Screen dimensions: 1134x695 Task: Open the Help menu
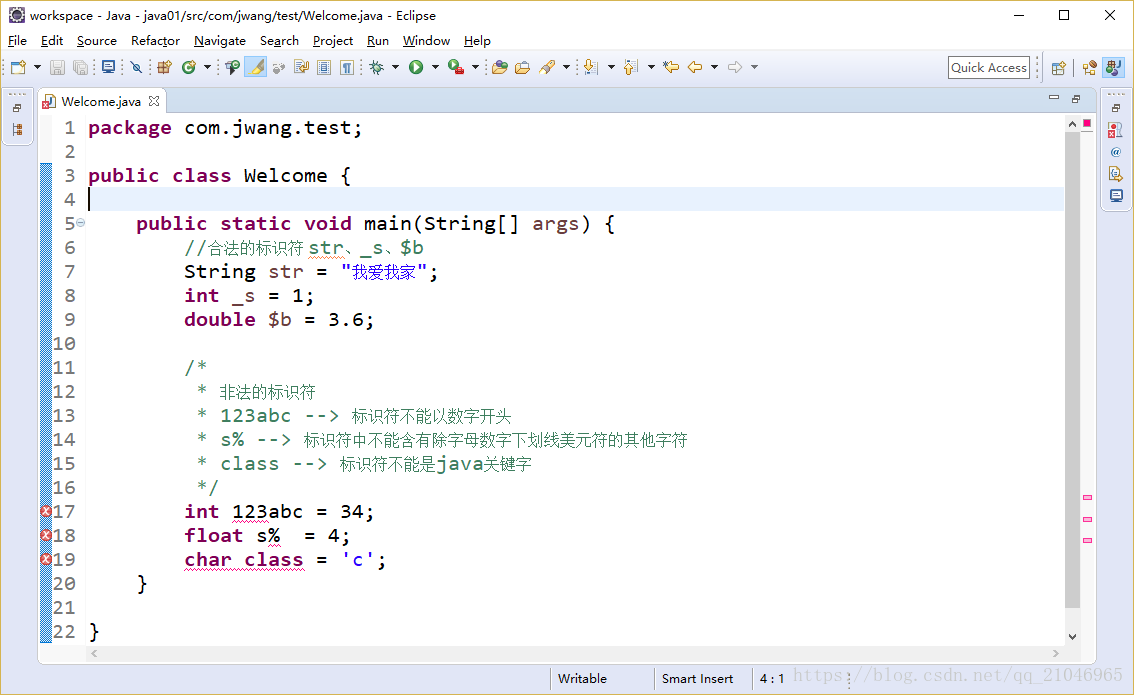click(x=477, y=40)
